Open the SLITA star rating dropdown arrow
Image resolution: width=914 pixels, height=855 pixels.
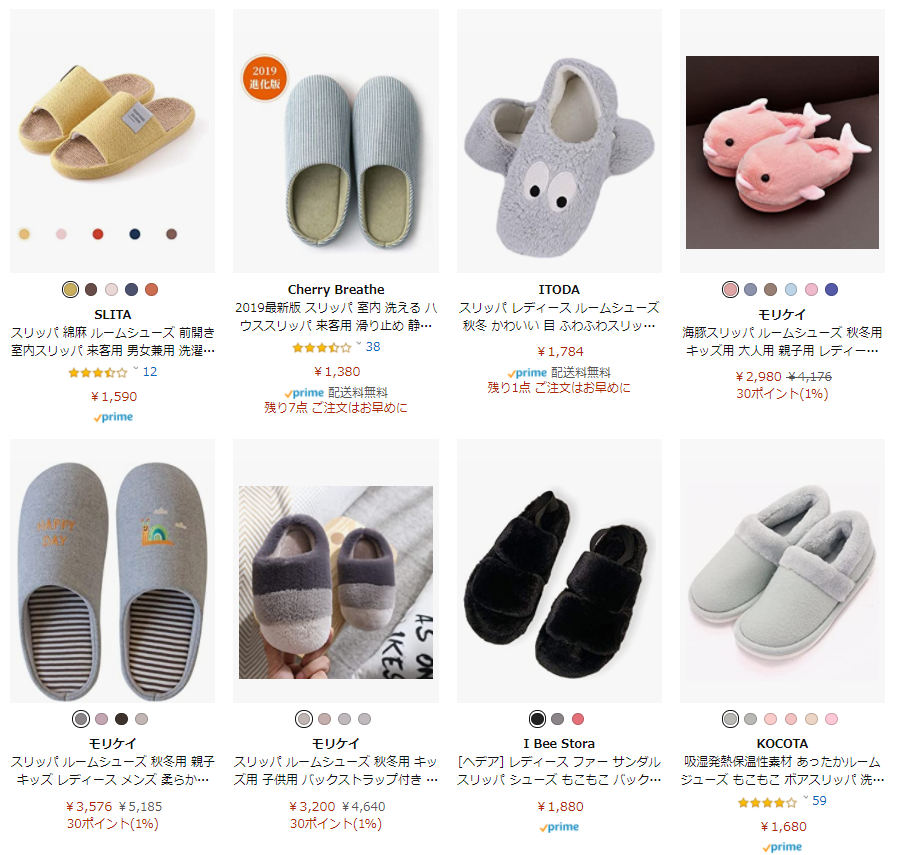point(135,370)
